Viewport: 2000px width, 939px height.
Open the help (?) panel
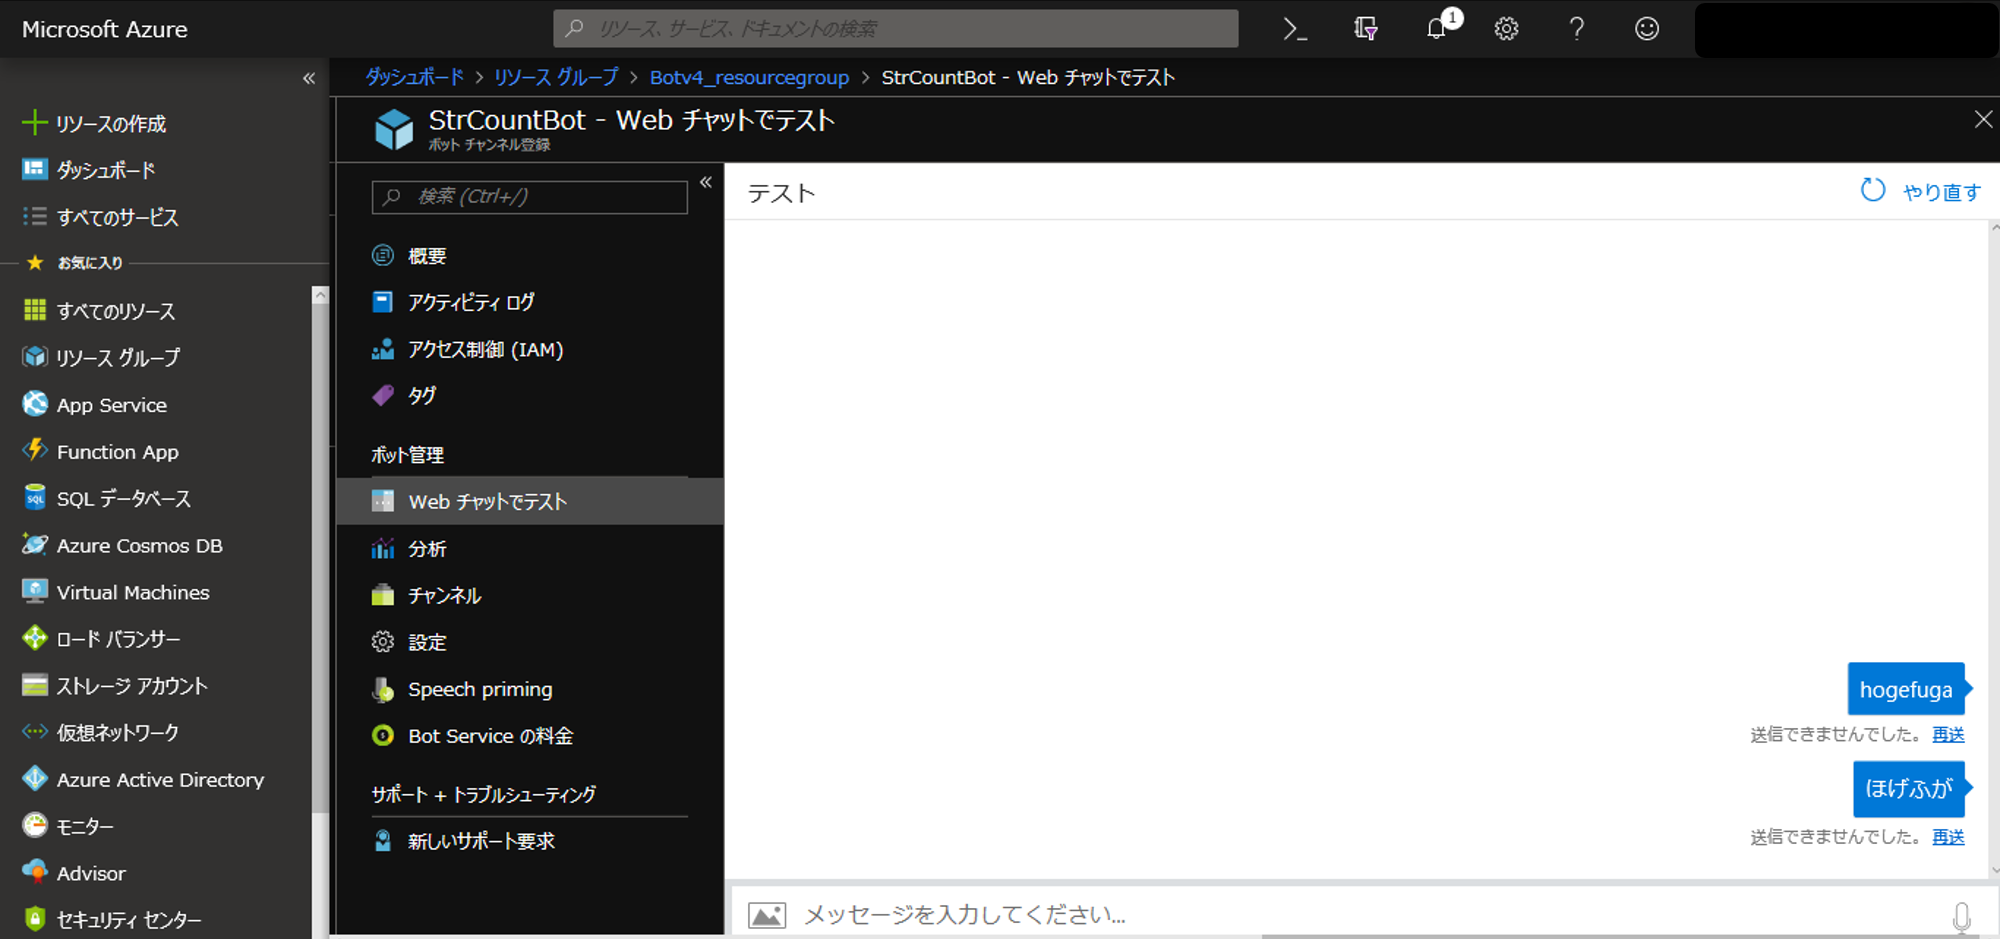click(x=1575, y=28)
